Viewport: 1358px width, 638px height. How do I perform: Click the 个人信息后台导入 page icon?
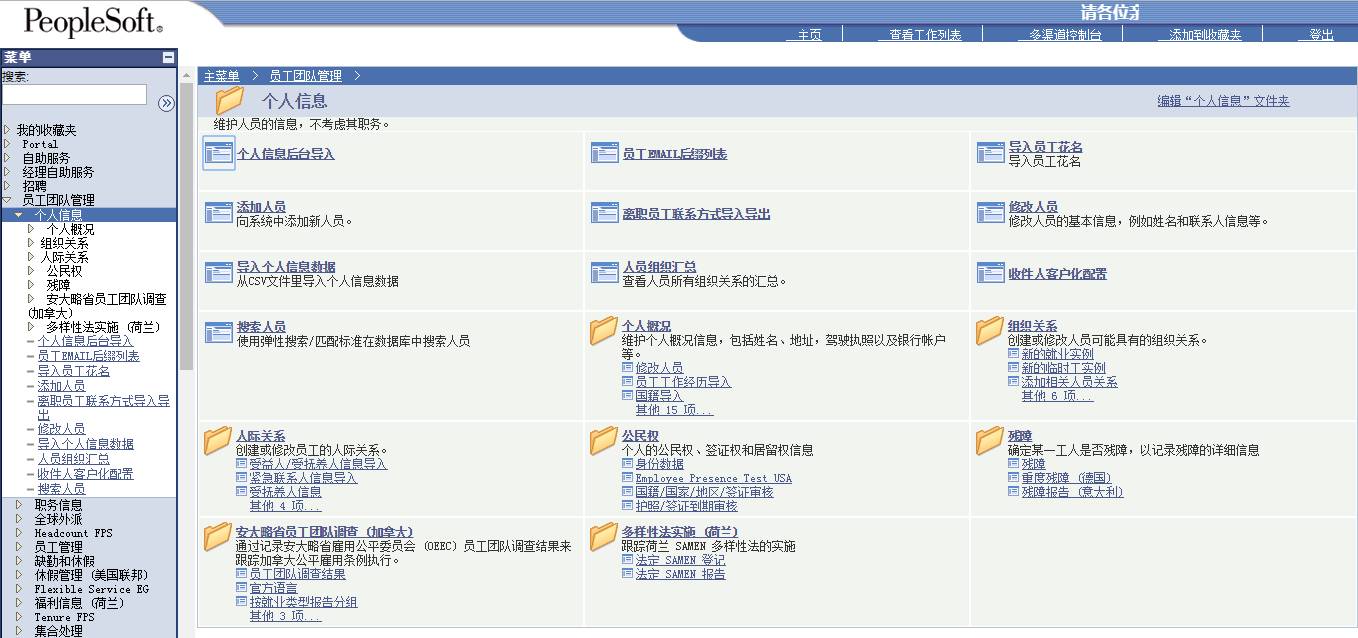coord(218,153)
